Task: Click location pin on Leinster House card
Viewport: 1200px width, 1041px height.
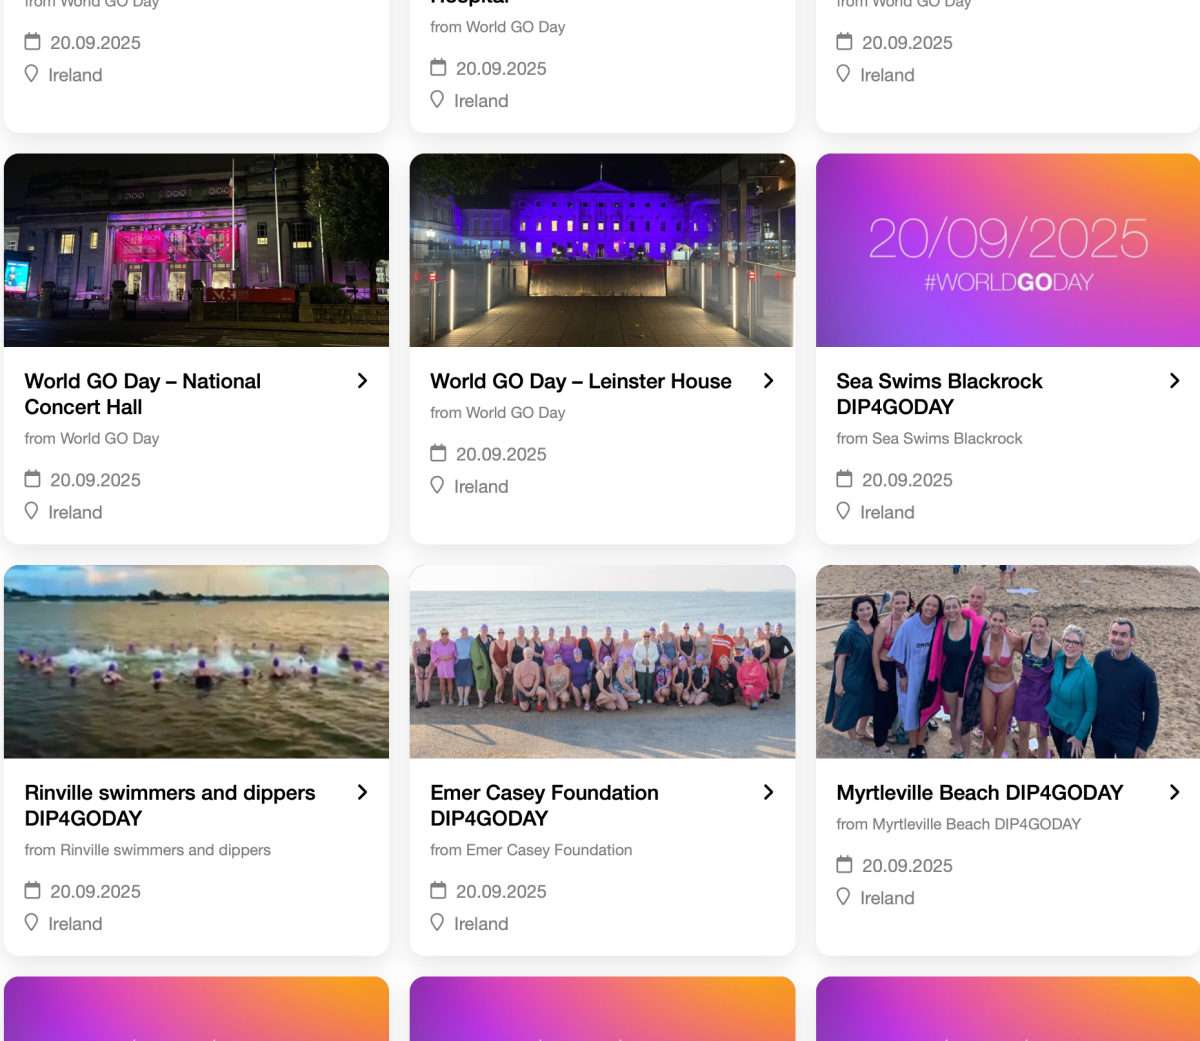Action: pos(437,485)
